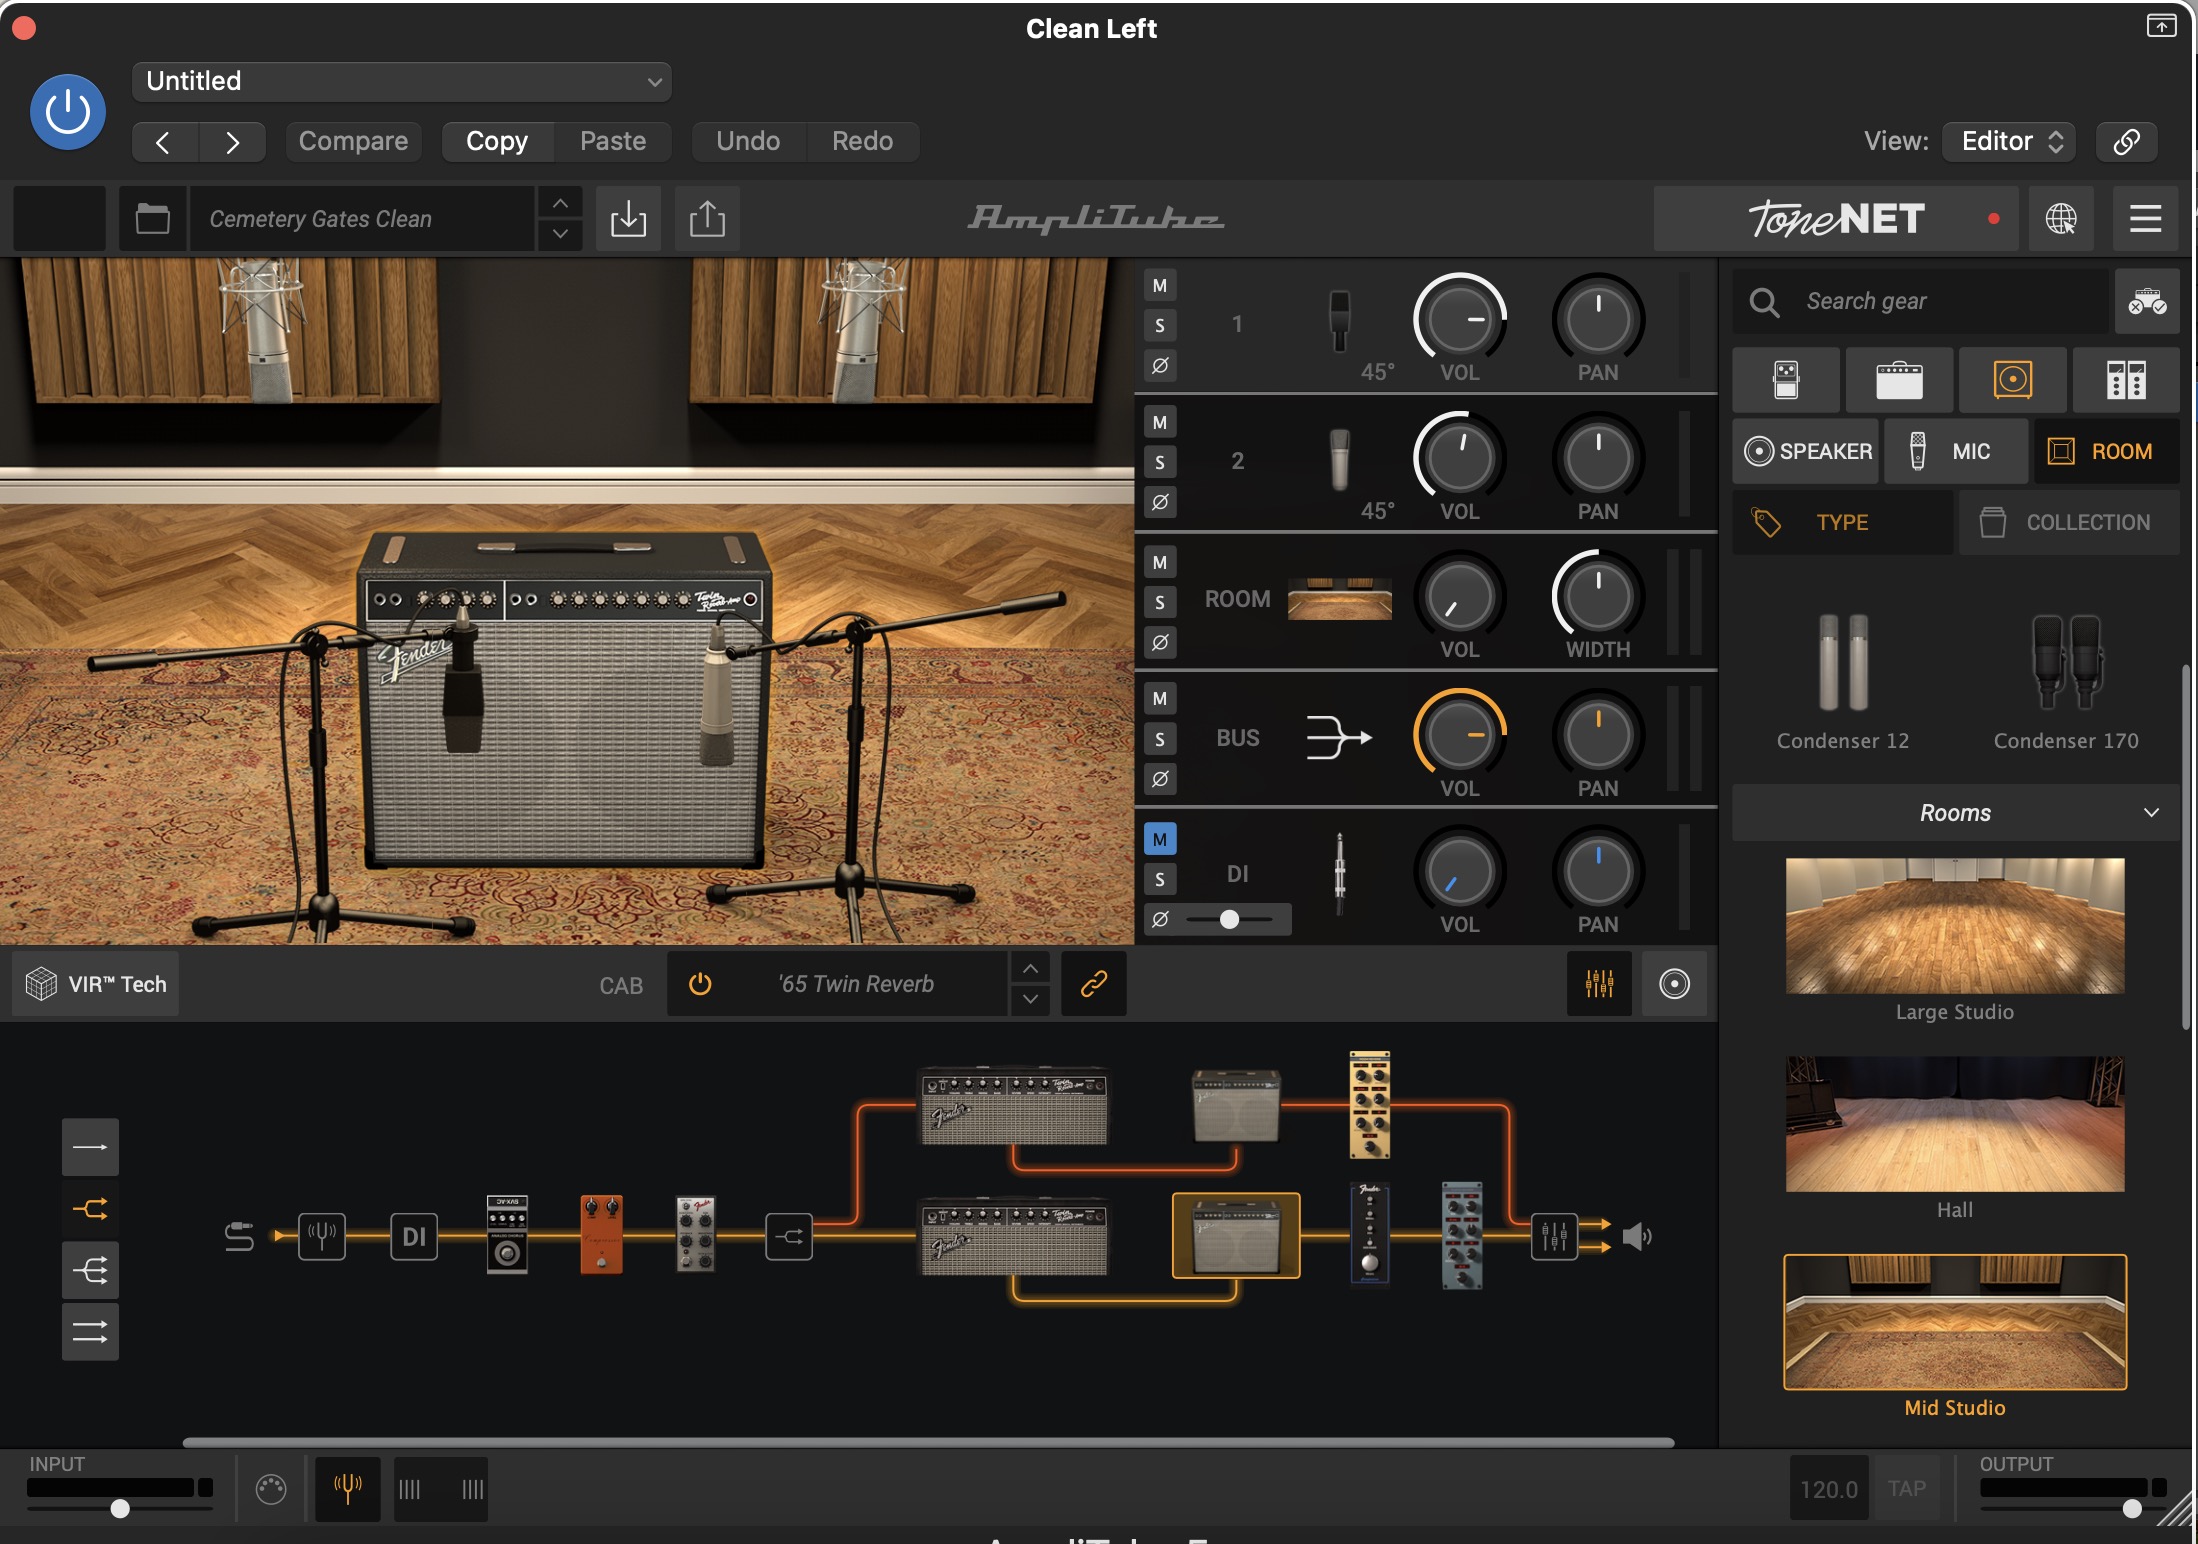This screenshot has height=1544, width=2198.
Task: Select the cabinet speaker gear category
Action: [x=2013, y=380]
